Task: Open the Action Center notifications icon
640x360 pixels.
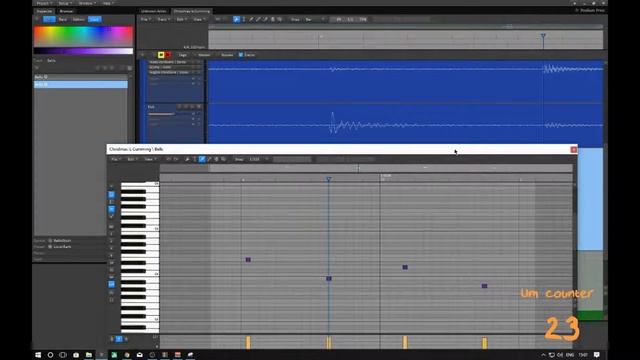Action: tap(597, 355)
